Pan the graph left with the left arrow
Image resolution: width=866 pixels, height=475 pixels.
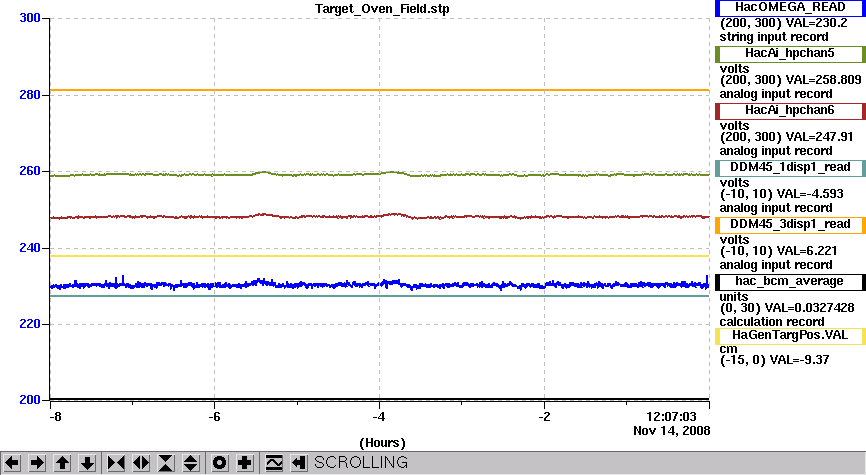click(x=12, y=463)
